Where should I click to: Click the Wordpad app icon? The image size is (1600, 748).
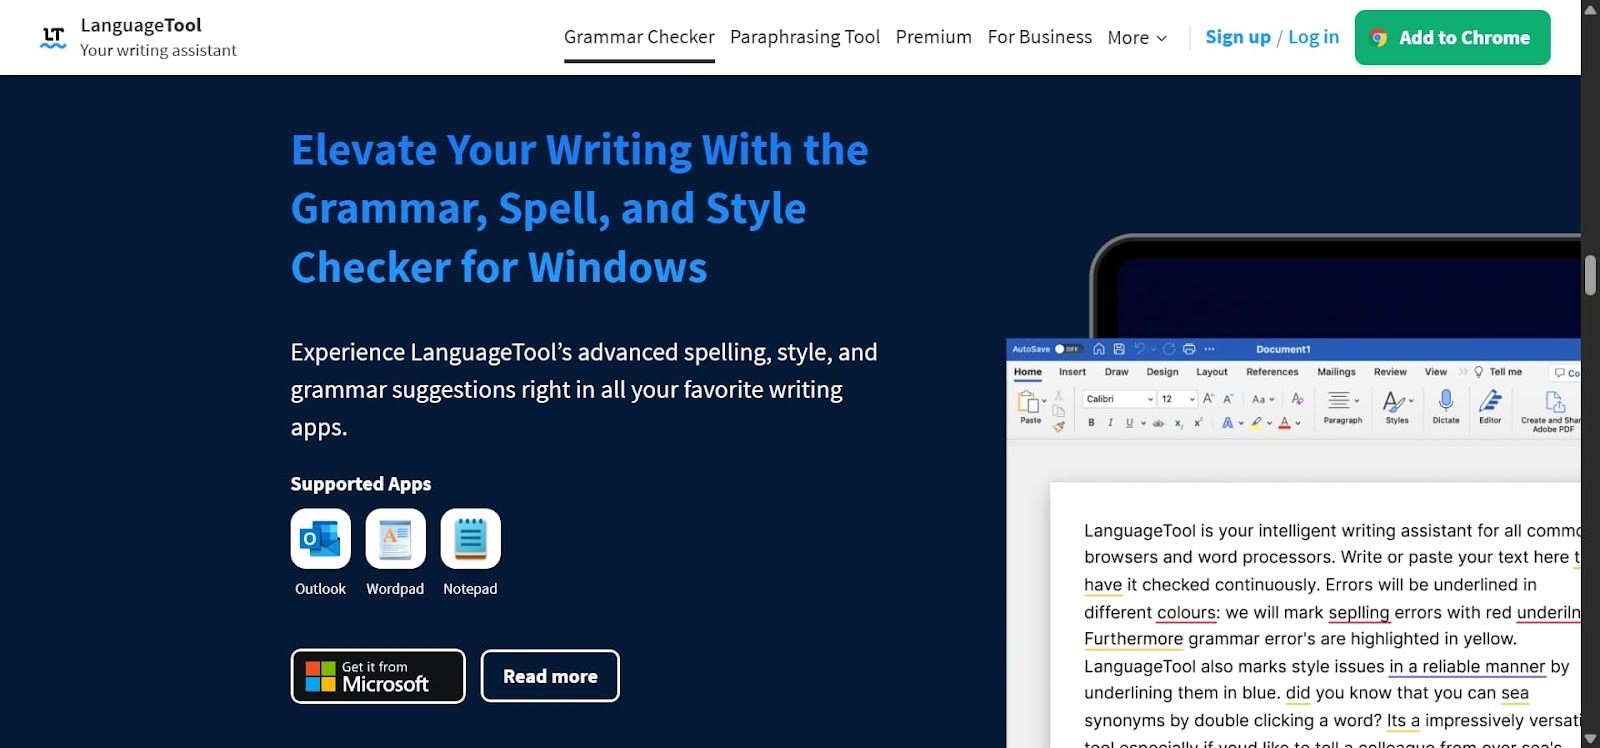click(395, 538)
